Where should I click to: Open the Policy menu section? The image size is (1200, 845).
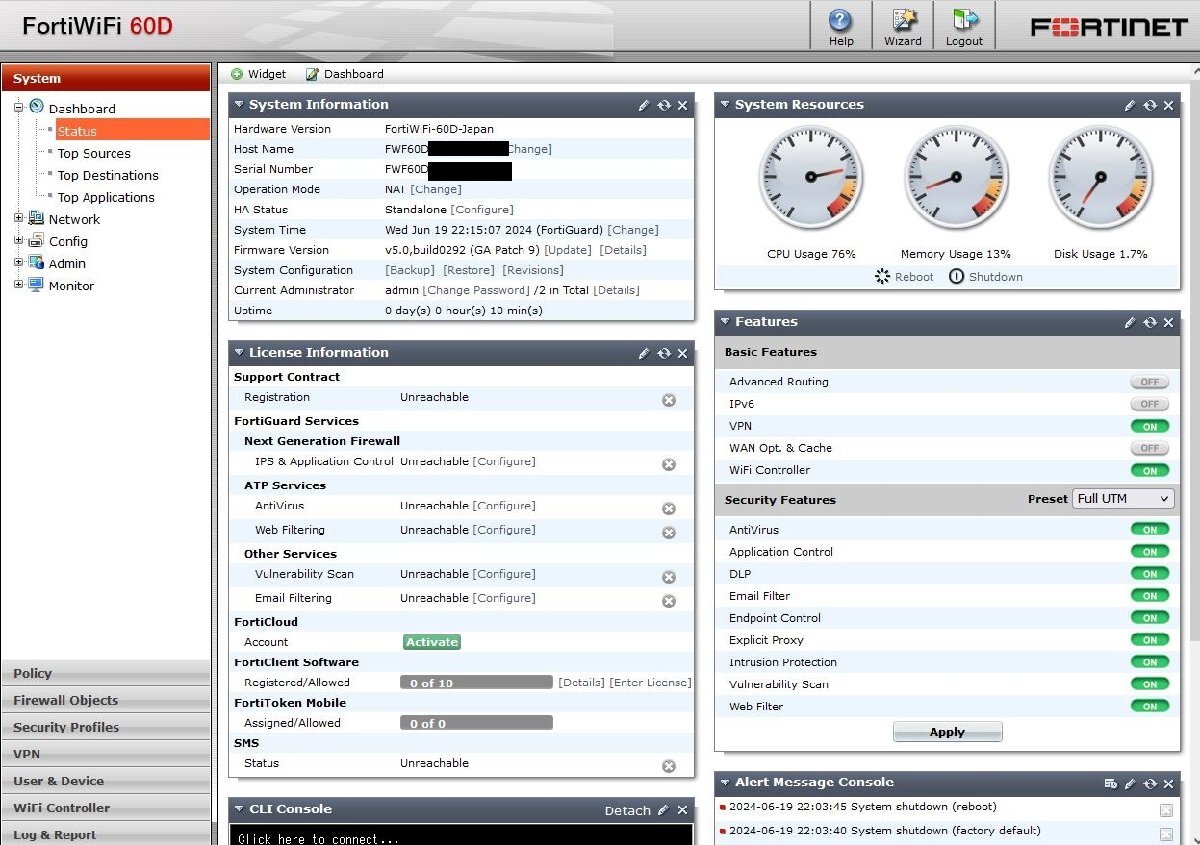pos(106,673)
